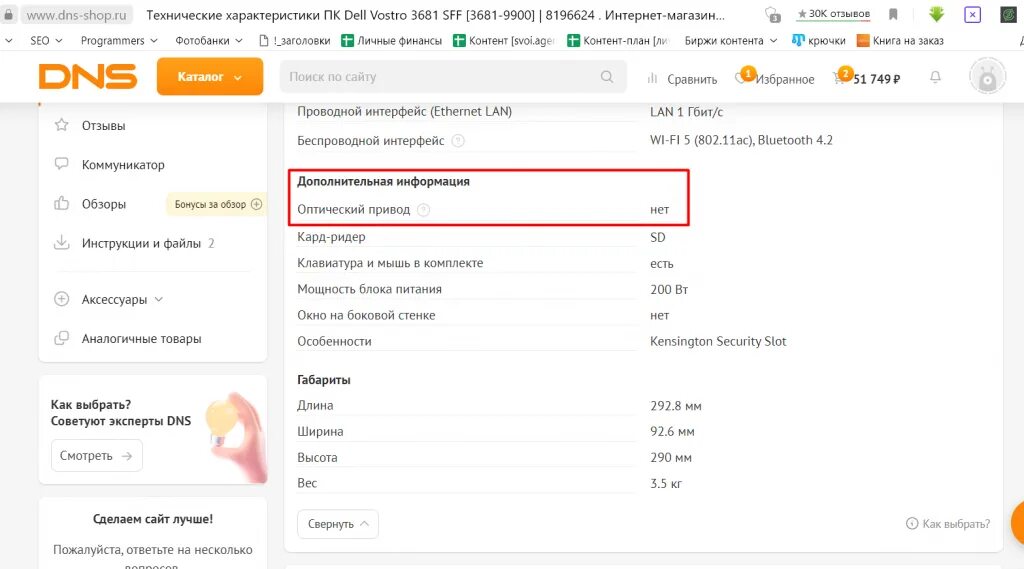Image resolution: width=1024 pixels, height=569 pixels.
Task: Click the download icon beside Инструкции и файлы
Action: pos(61,242)
